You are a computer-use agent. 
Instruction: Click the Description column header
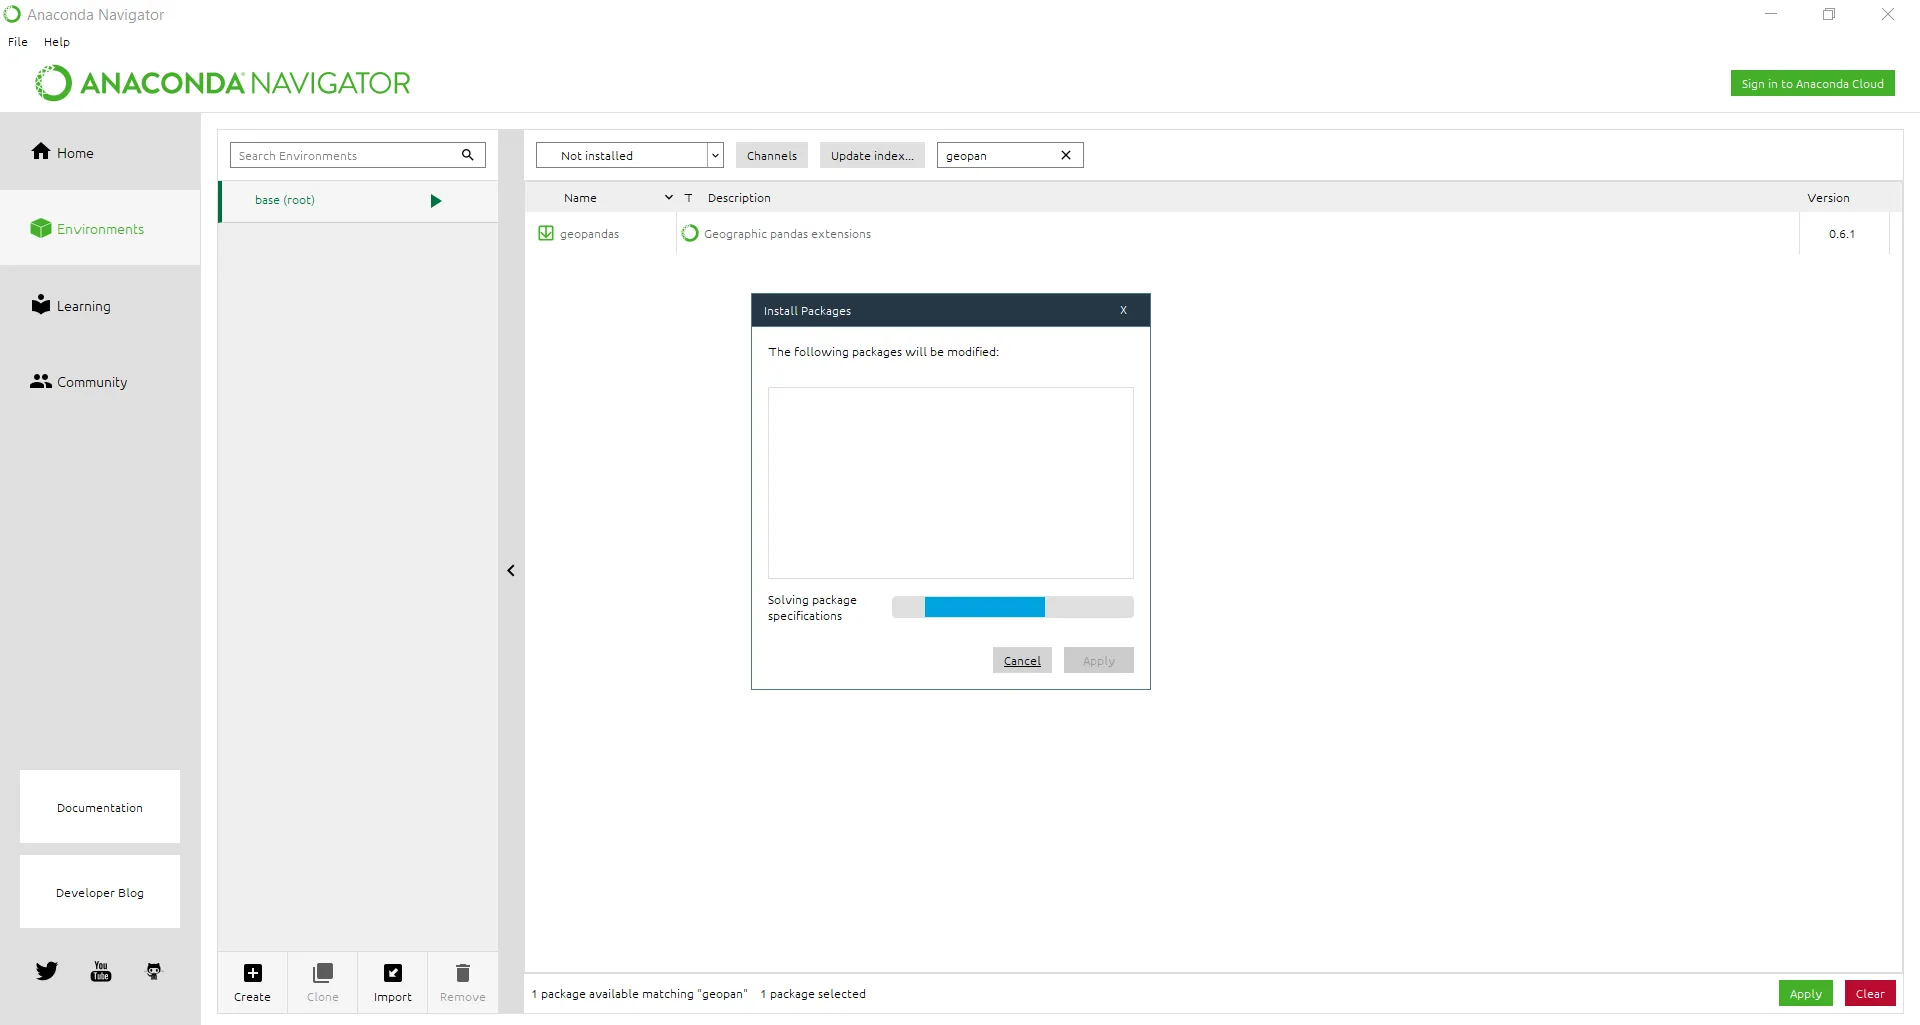click(x=739, y=198)
